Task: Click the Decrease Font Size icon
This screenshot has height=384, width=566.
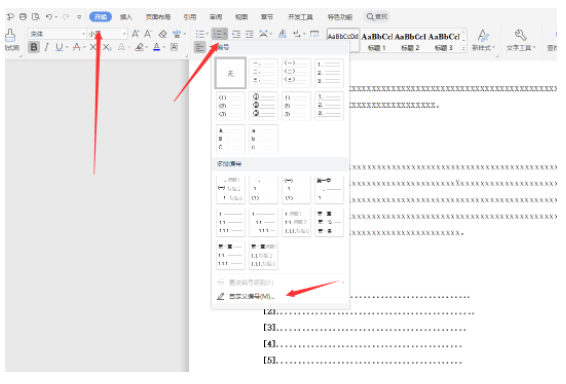Action: click(x=148, y=34)
